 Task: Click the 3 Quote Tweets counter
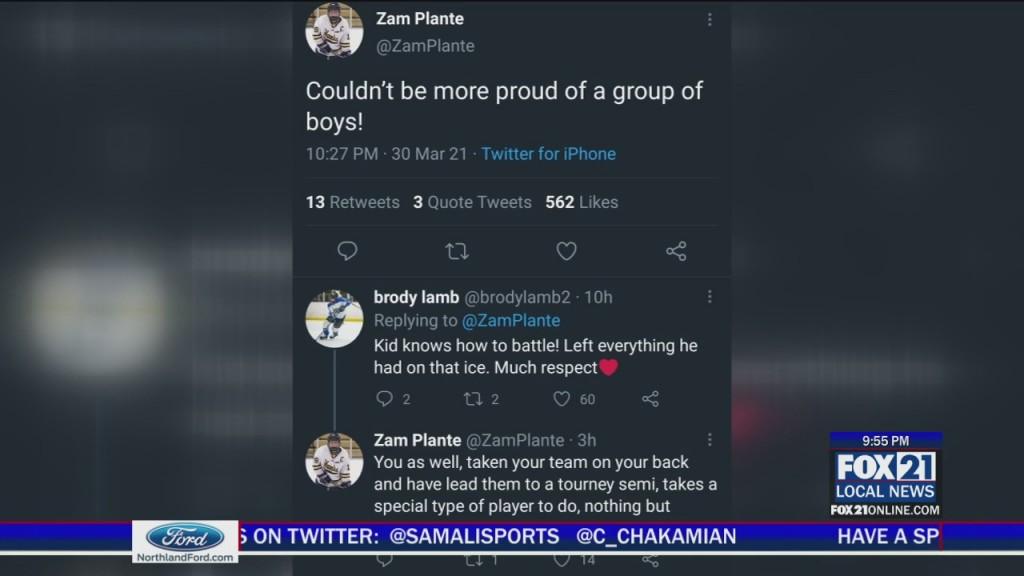471,202
